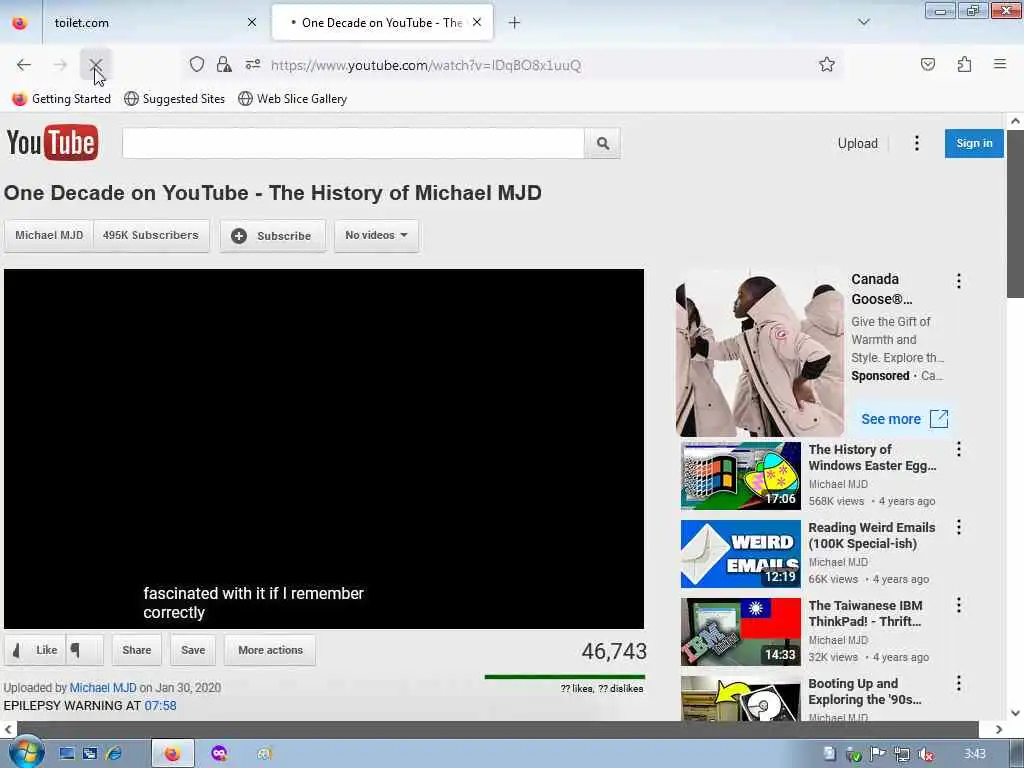Click the taskbar clock showing 3:43

point(975,754)
